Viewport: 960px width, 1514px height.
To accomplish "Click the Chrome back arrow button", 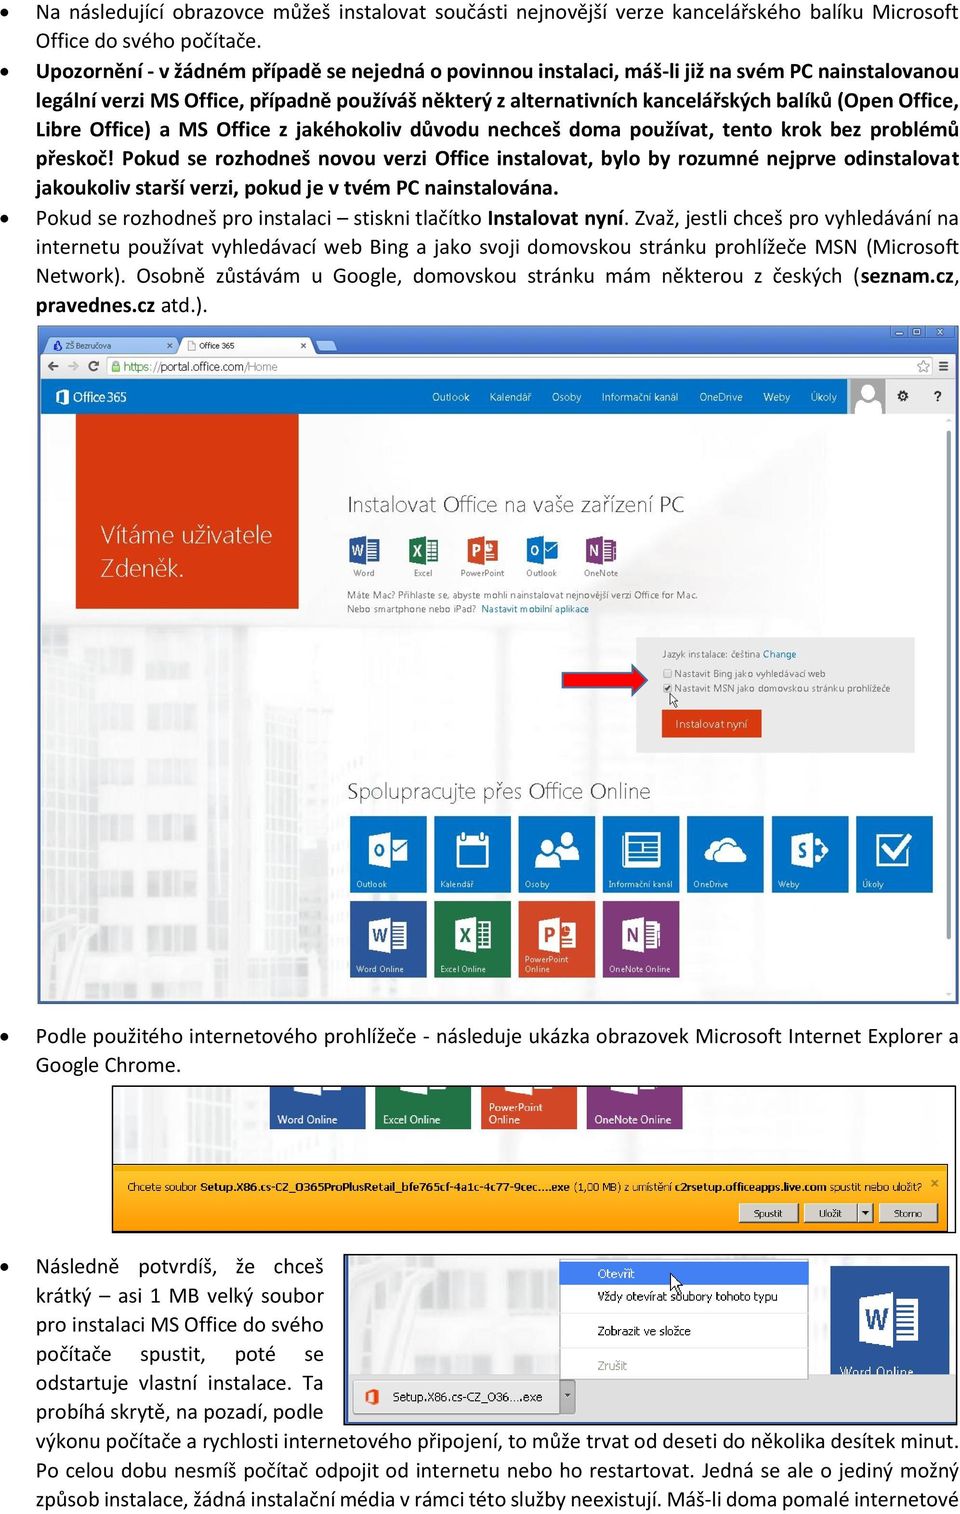I will coord(53,366).
